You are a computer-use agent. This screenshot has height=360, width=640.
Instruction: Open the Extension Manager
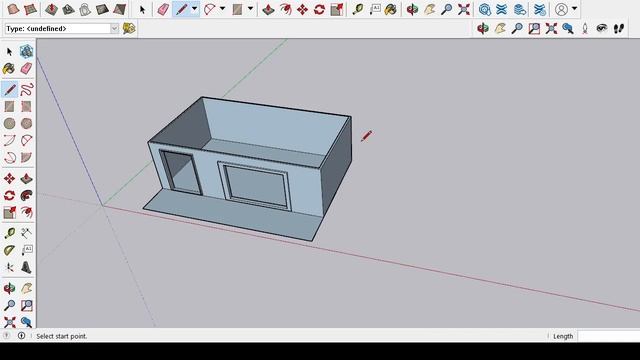click(x=540, y=9)
